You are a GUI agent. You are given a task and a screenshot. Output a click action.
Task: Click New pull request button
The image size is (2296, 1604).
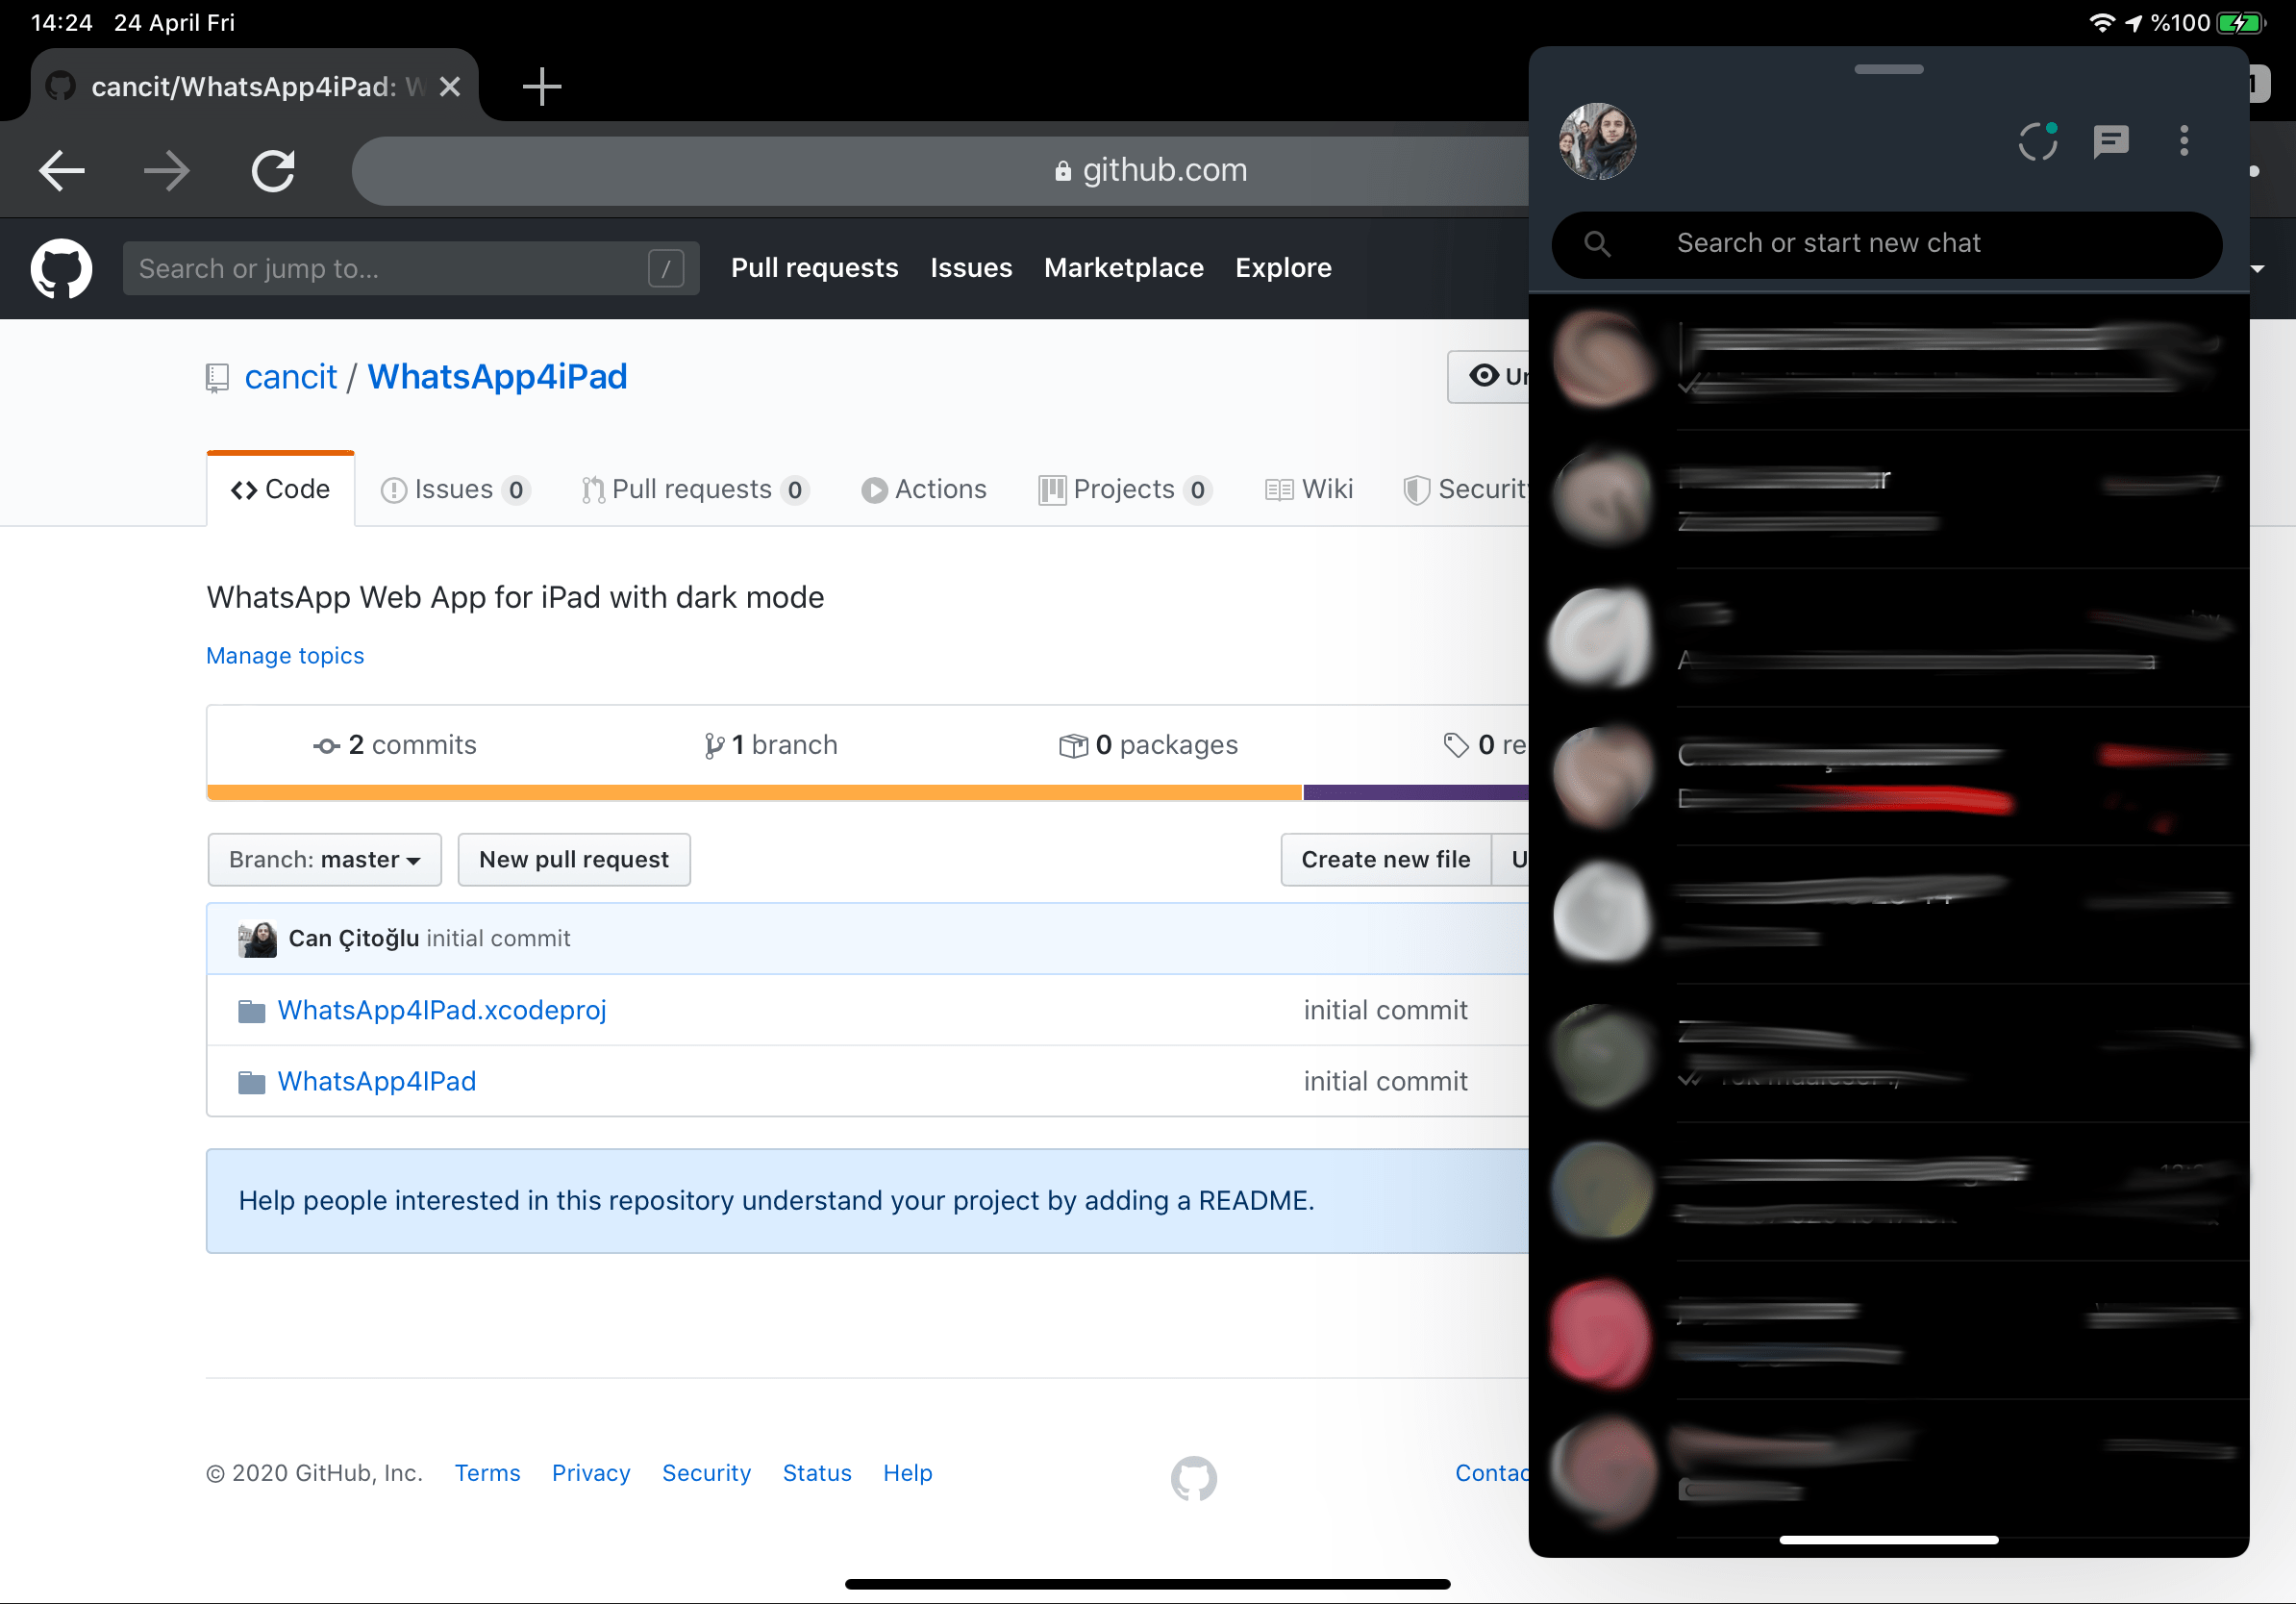[x=573, y=859]
